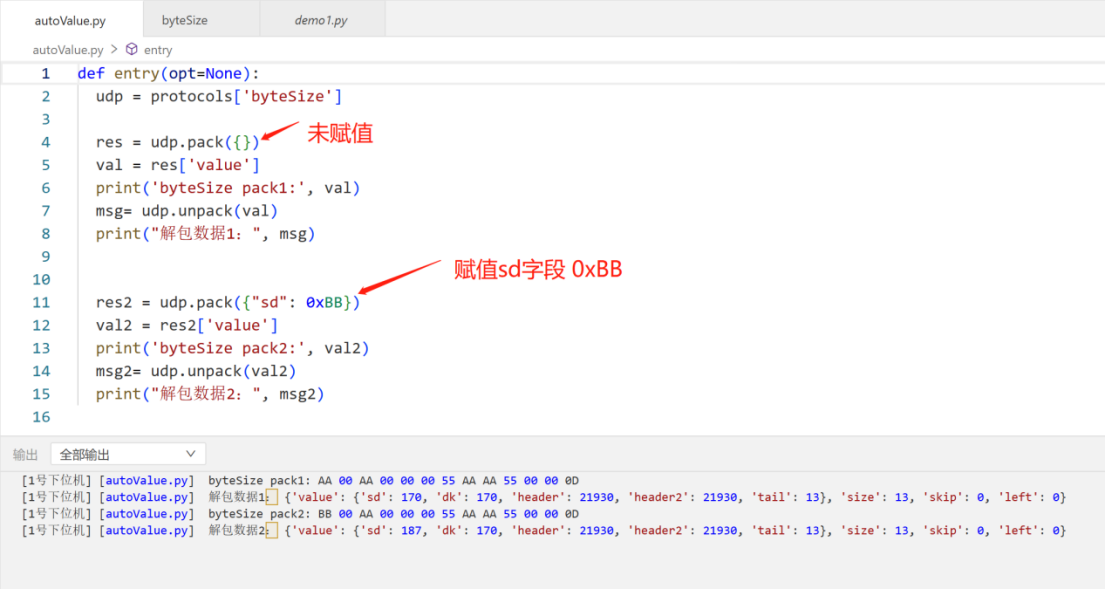Click line number 4 in the gutter
This screenshot has width=1106, height=589.
(x=45, y=142)
